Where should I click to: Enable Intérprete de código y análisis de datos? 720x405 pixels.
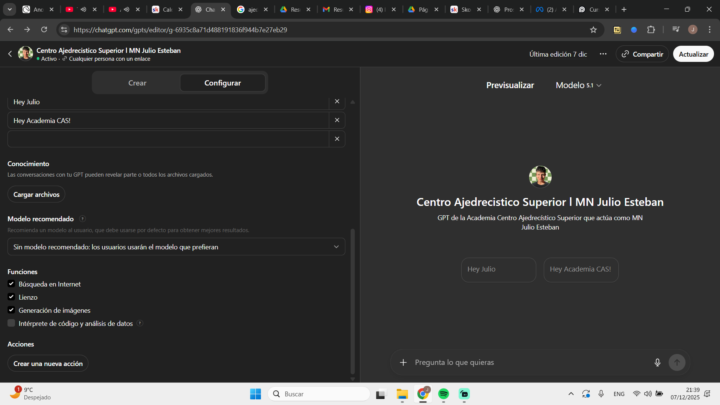pyautogui.click(x=11, y=323)
